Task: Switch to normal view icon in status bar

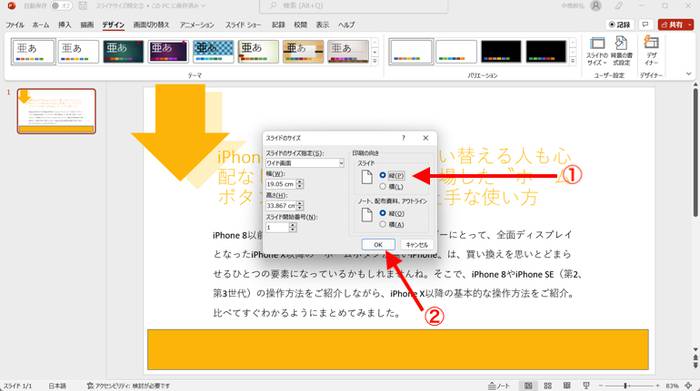Action: click(x=528, y=386)
